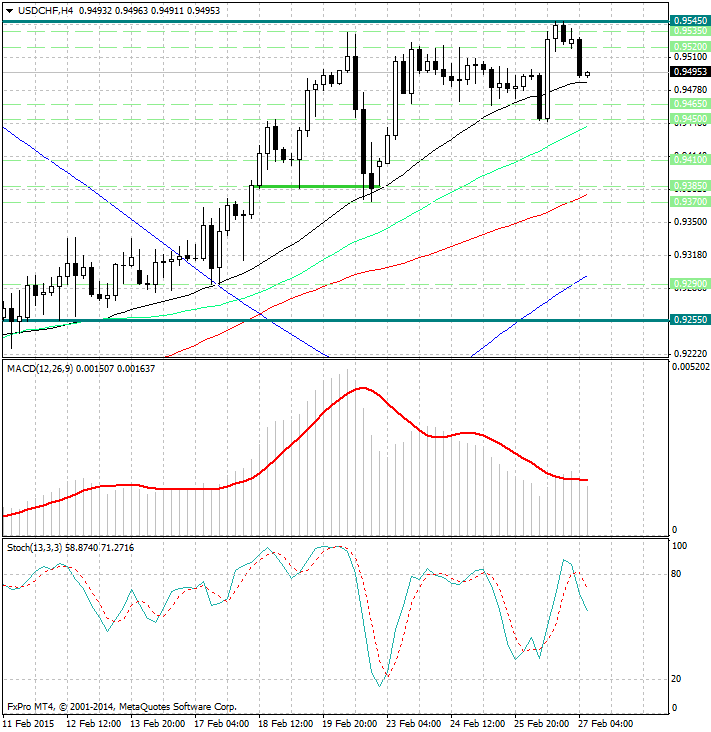Select the 0.93850 green price level label

(690, 186)
